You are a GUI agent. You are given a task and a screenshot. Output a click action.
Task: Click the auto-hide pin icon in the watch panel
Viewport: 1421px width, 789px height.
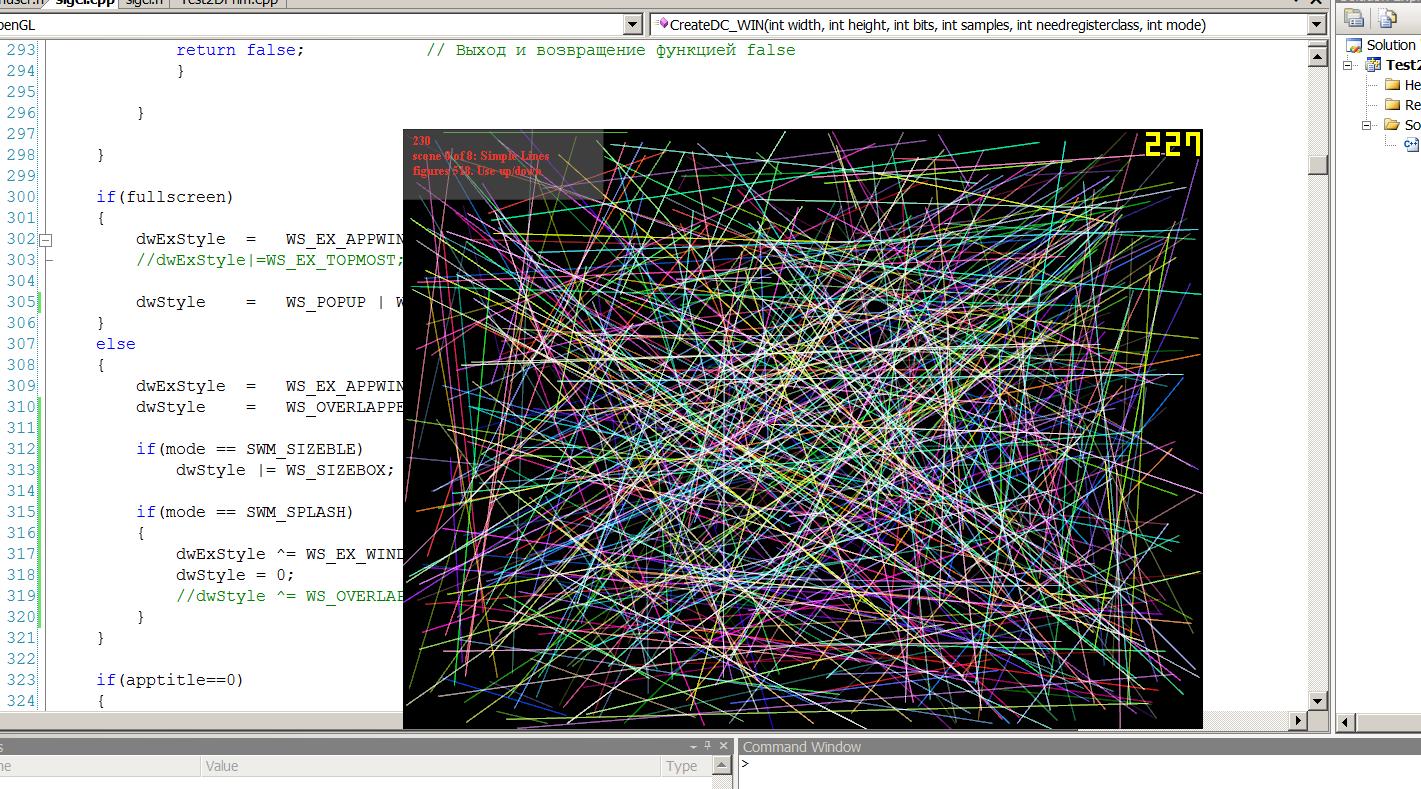click(x=708, y=747)
